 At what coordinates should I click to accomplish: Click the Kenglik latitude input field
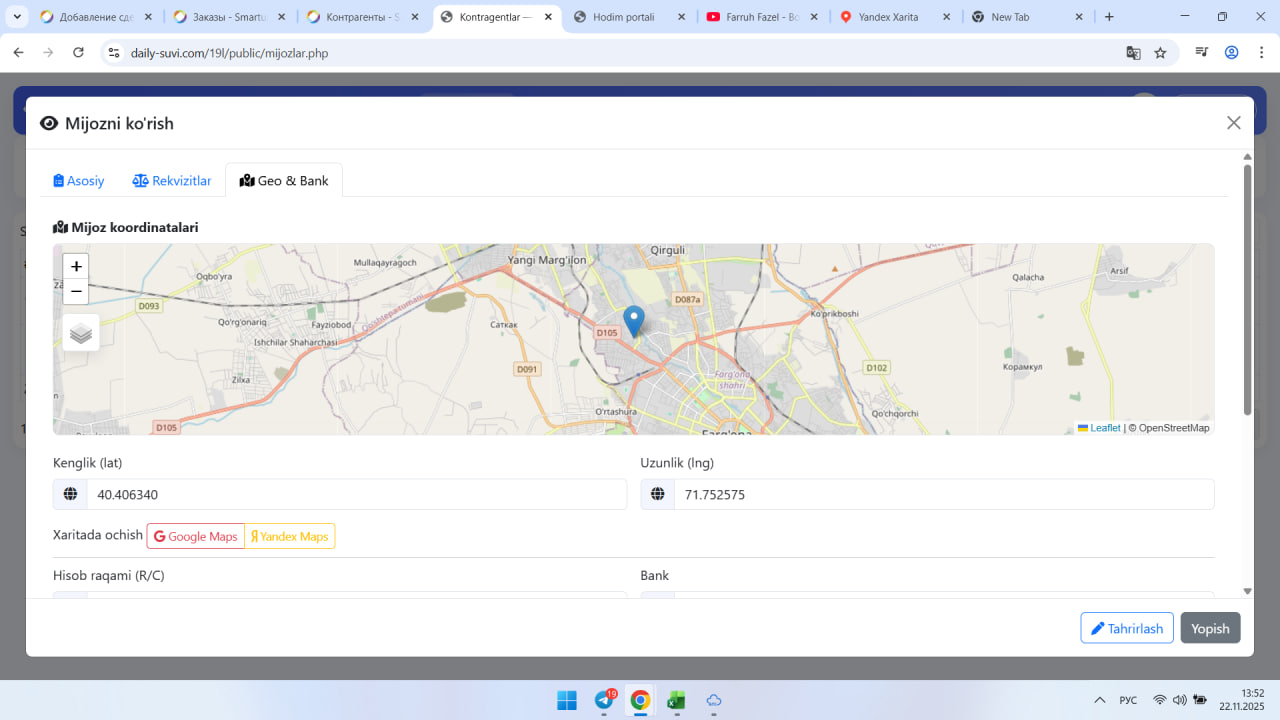click(x=355, y=495)
